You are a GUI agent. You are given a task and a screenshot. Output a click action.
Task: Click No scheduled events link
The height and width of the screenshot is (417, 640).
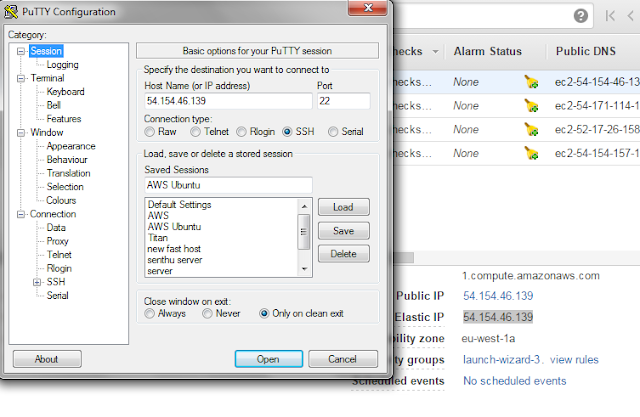tap(514, 381)
